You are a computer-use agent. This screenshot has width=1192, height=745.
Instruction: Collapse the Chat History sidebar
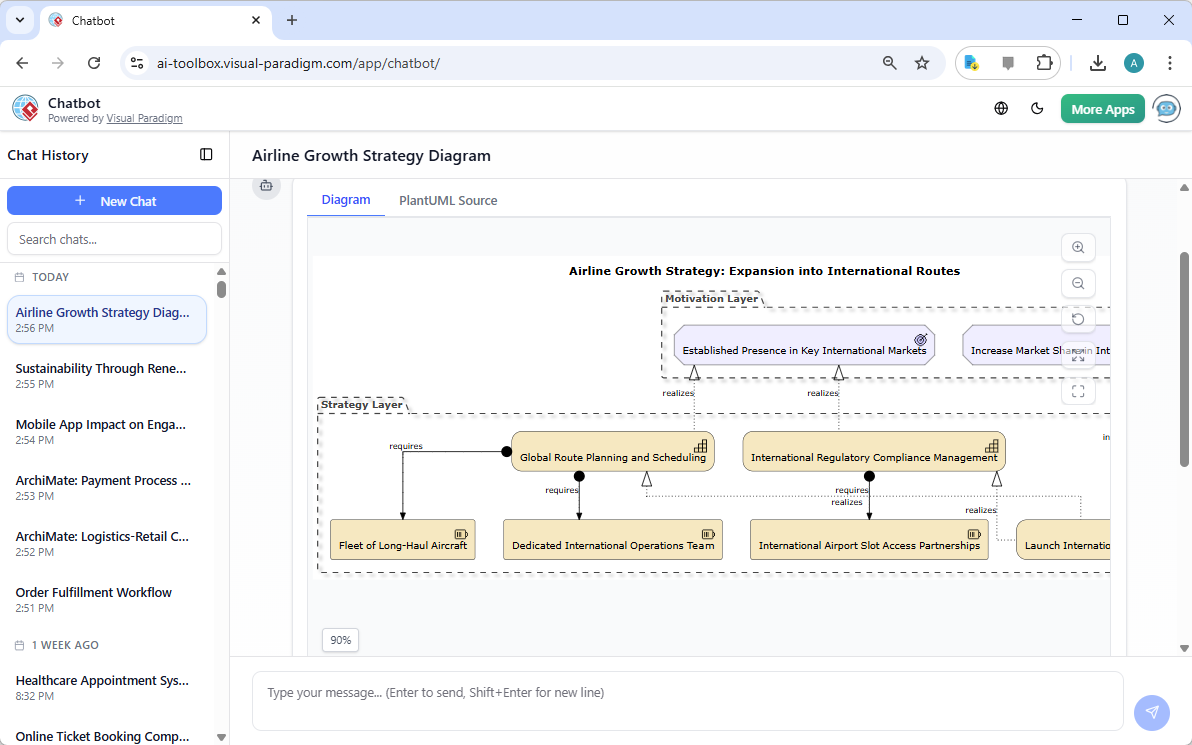(206, 155)
